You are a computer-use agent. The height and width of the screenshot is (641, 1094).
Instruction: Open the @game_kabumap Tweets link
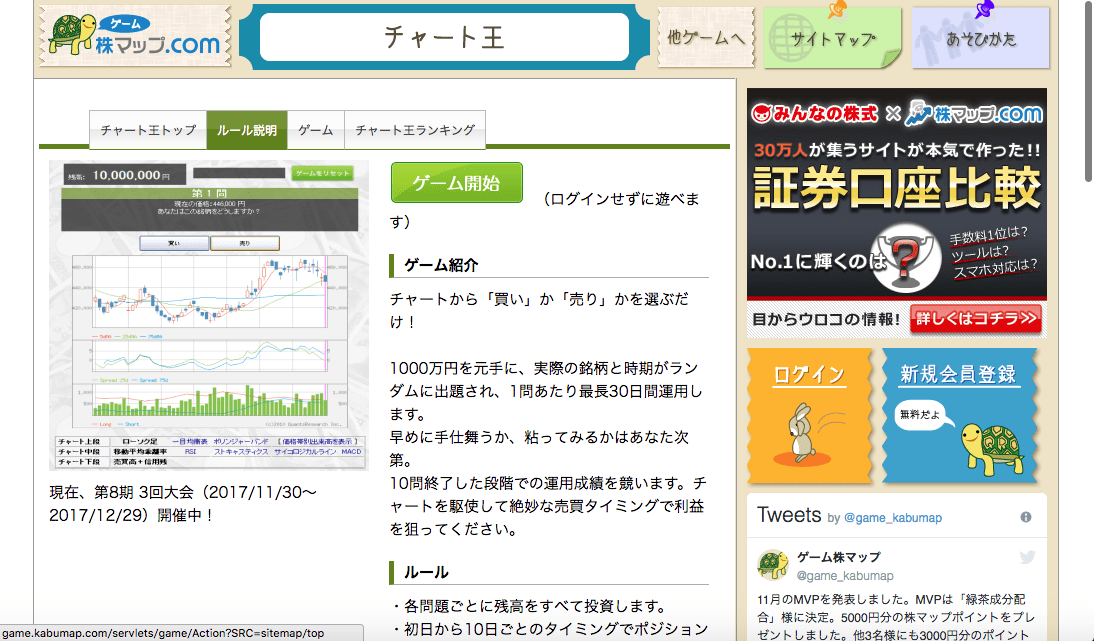point(893,518)
